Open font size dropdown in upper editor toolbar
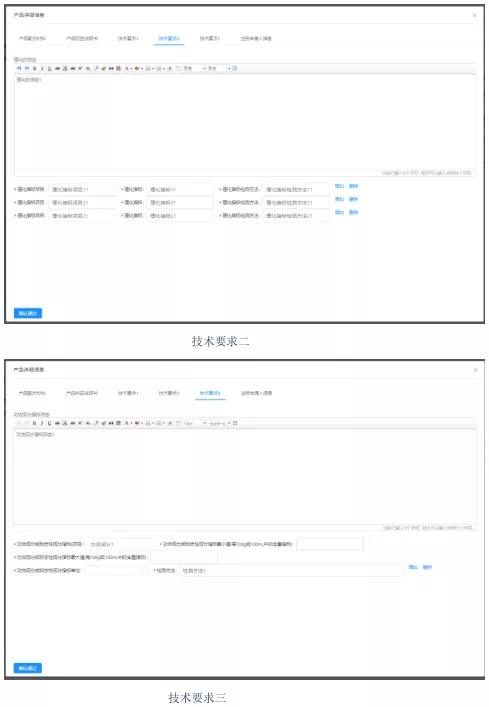Viewport: 489px width, 707px height. [x=219, y=69]
